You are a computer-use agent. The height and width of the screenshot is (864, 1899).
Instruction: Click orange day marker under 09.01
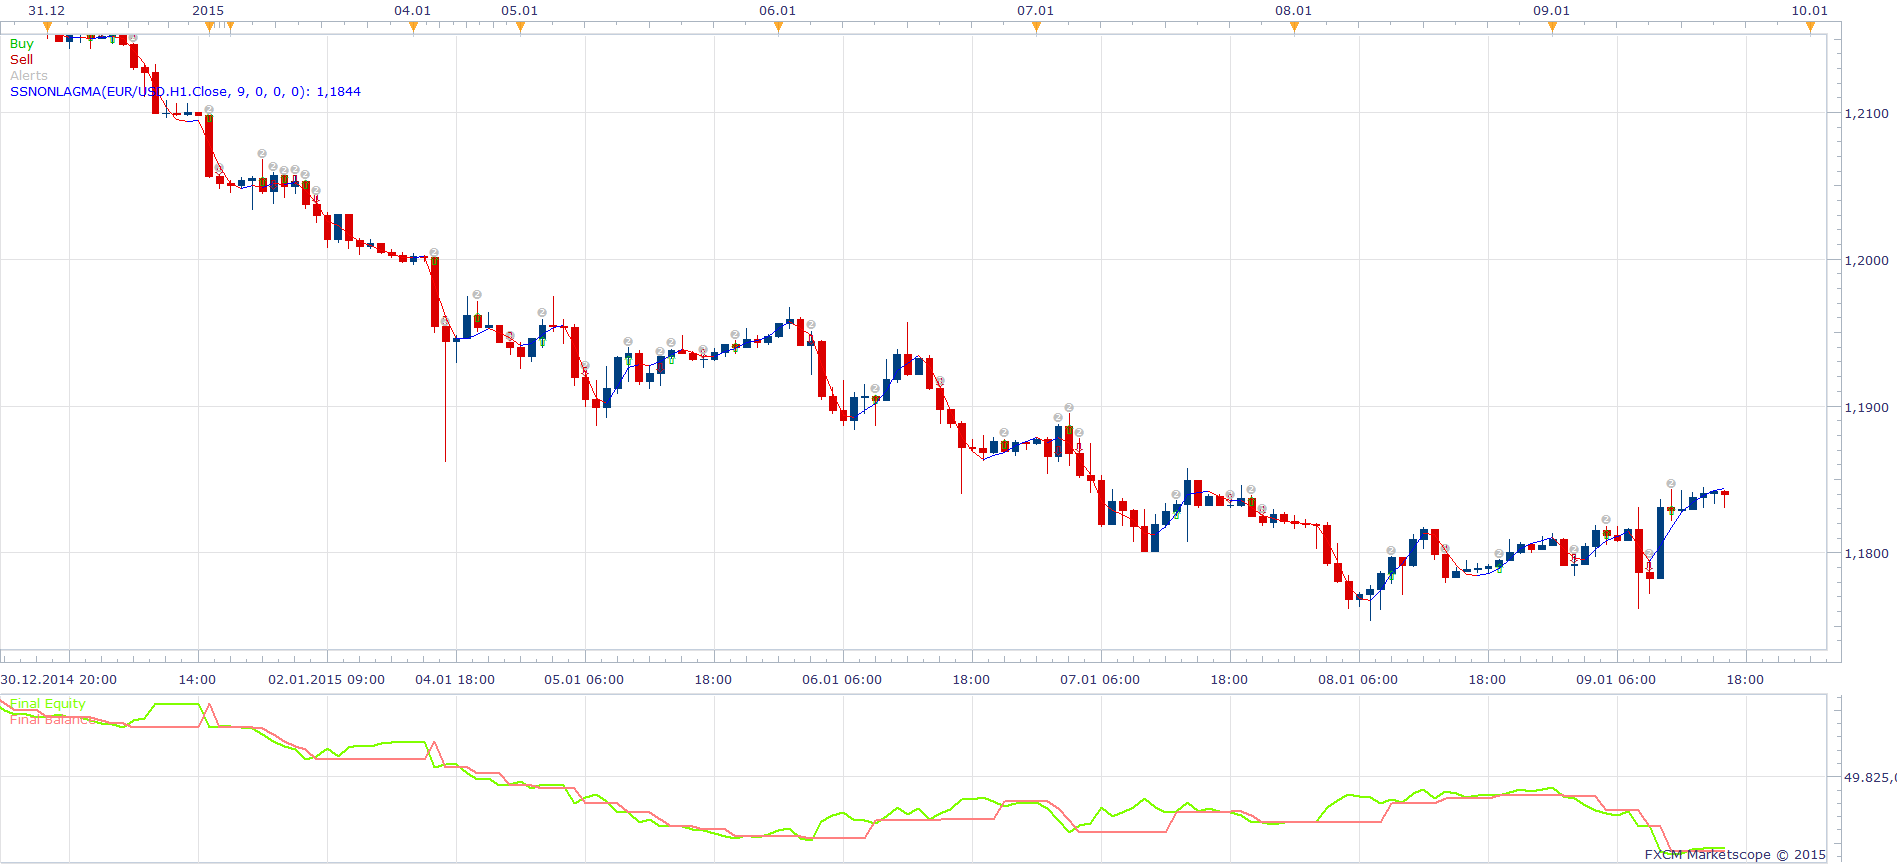point(1552,27)
